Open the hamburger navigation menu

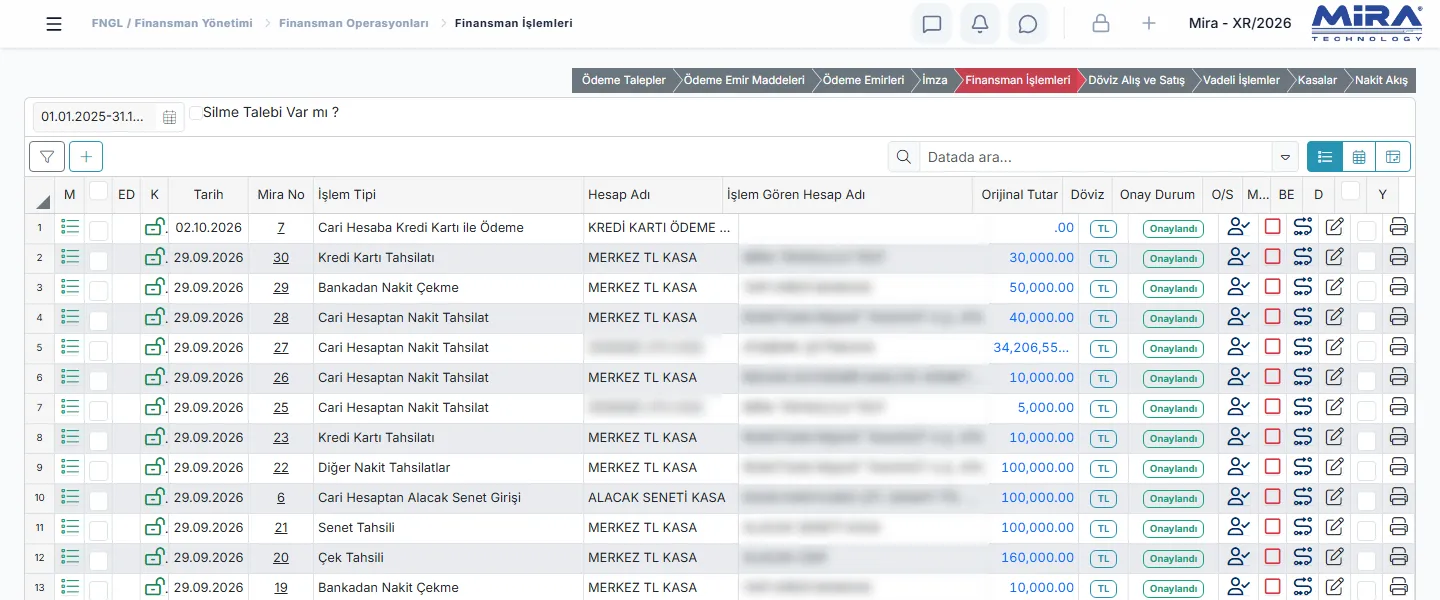tap(54, 24)
